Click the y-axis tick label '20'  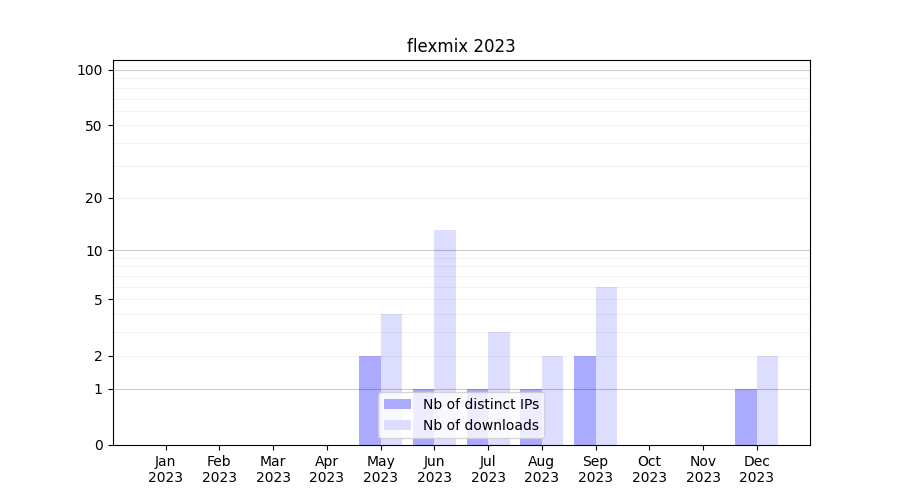click(x=94, y=198)
